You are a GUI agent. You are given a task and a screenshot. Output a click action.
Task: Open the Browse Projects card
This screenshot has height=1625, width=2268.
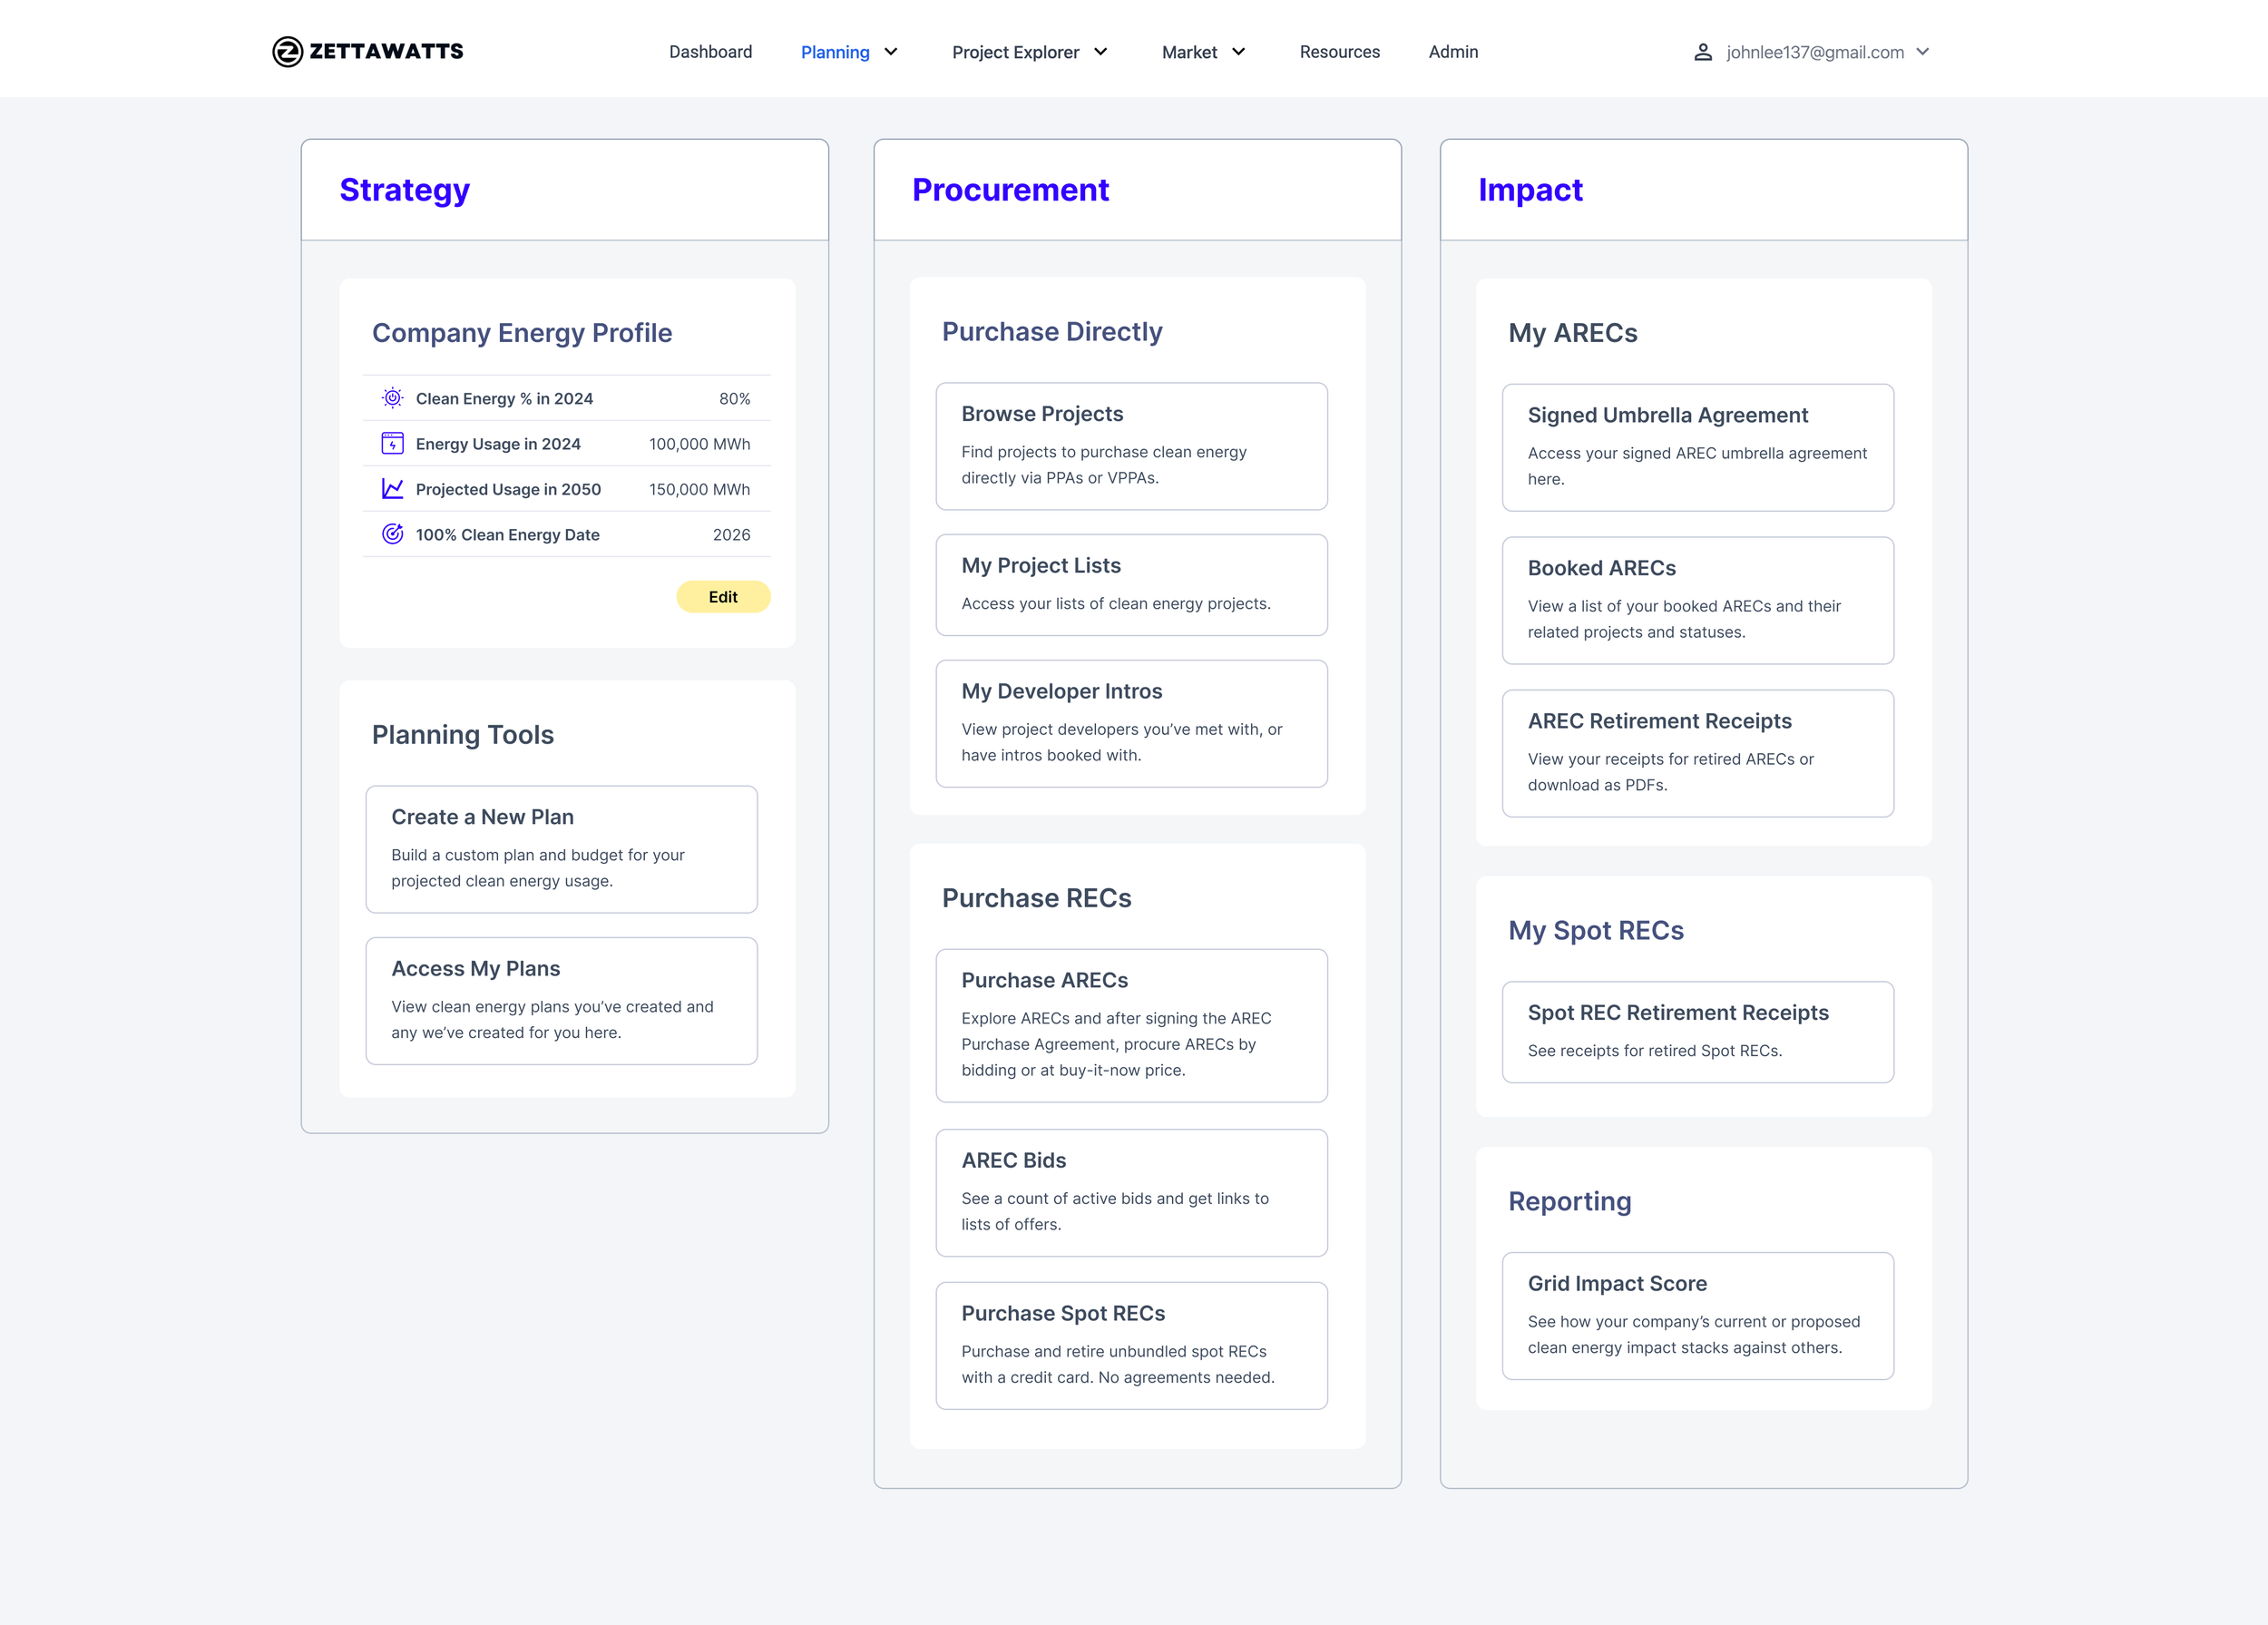pos(1131,446)
